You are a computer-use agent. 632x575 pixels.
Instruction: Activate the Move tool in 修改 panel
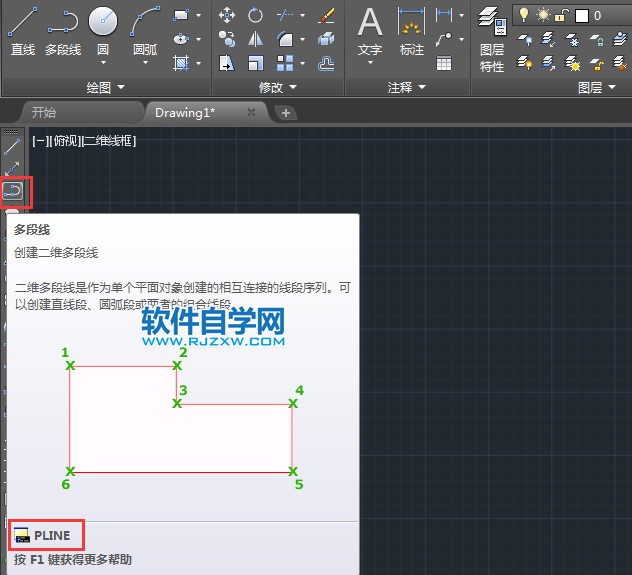[227, 15]
